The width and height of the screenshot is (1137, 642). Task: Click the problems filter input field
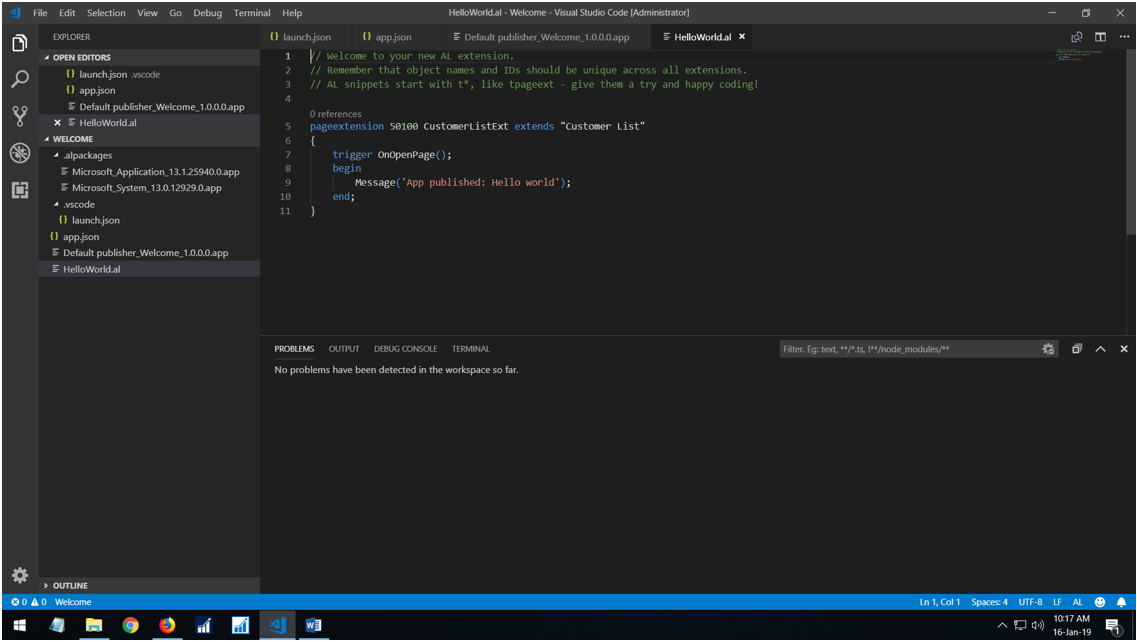coord(910,349)
